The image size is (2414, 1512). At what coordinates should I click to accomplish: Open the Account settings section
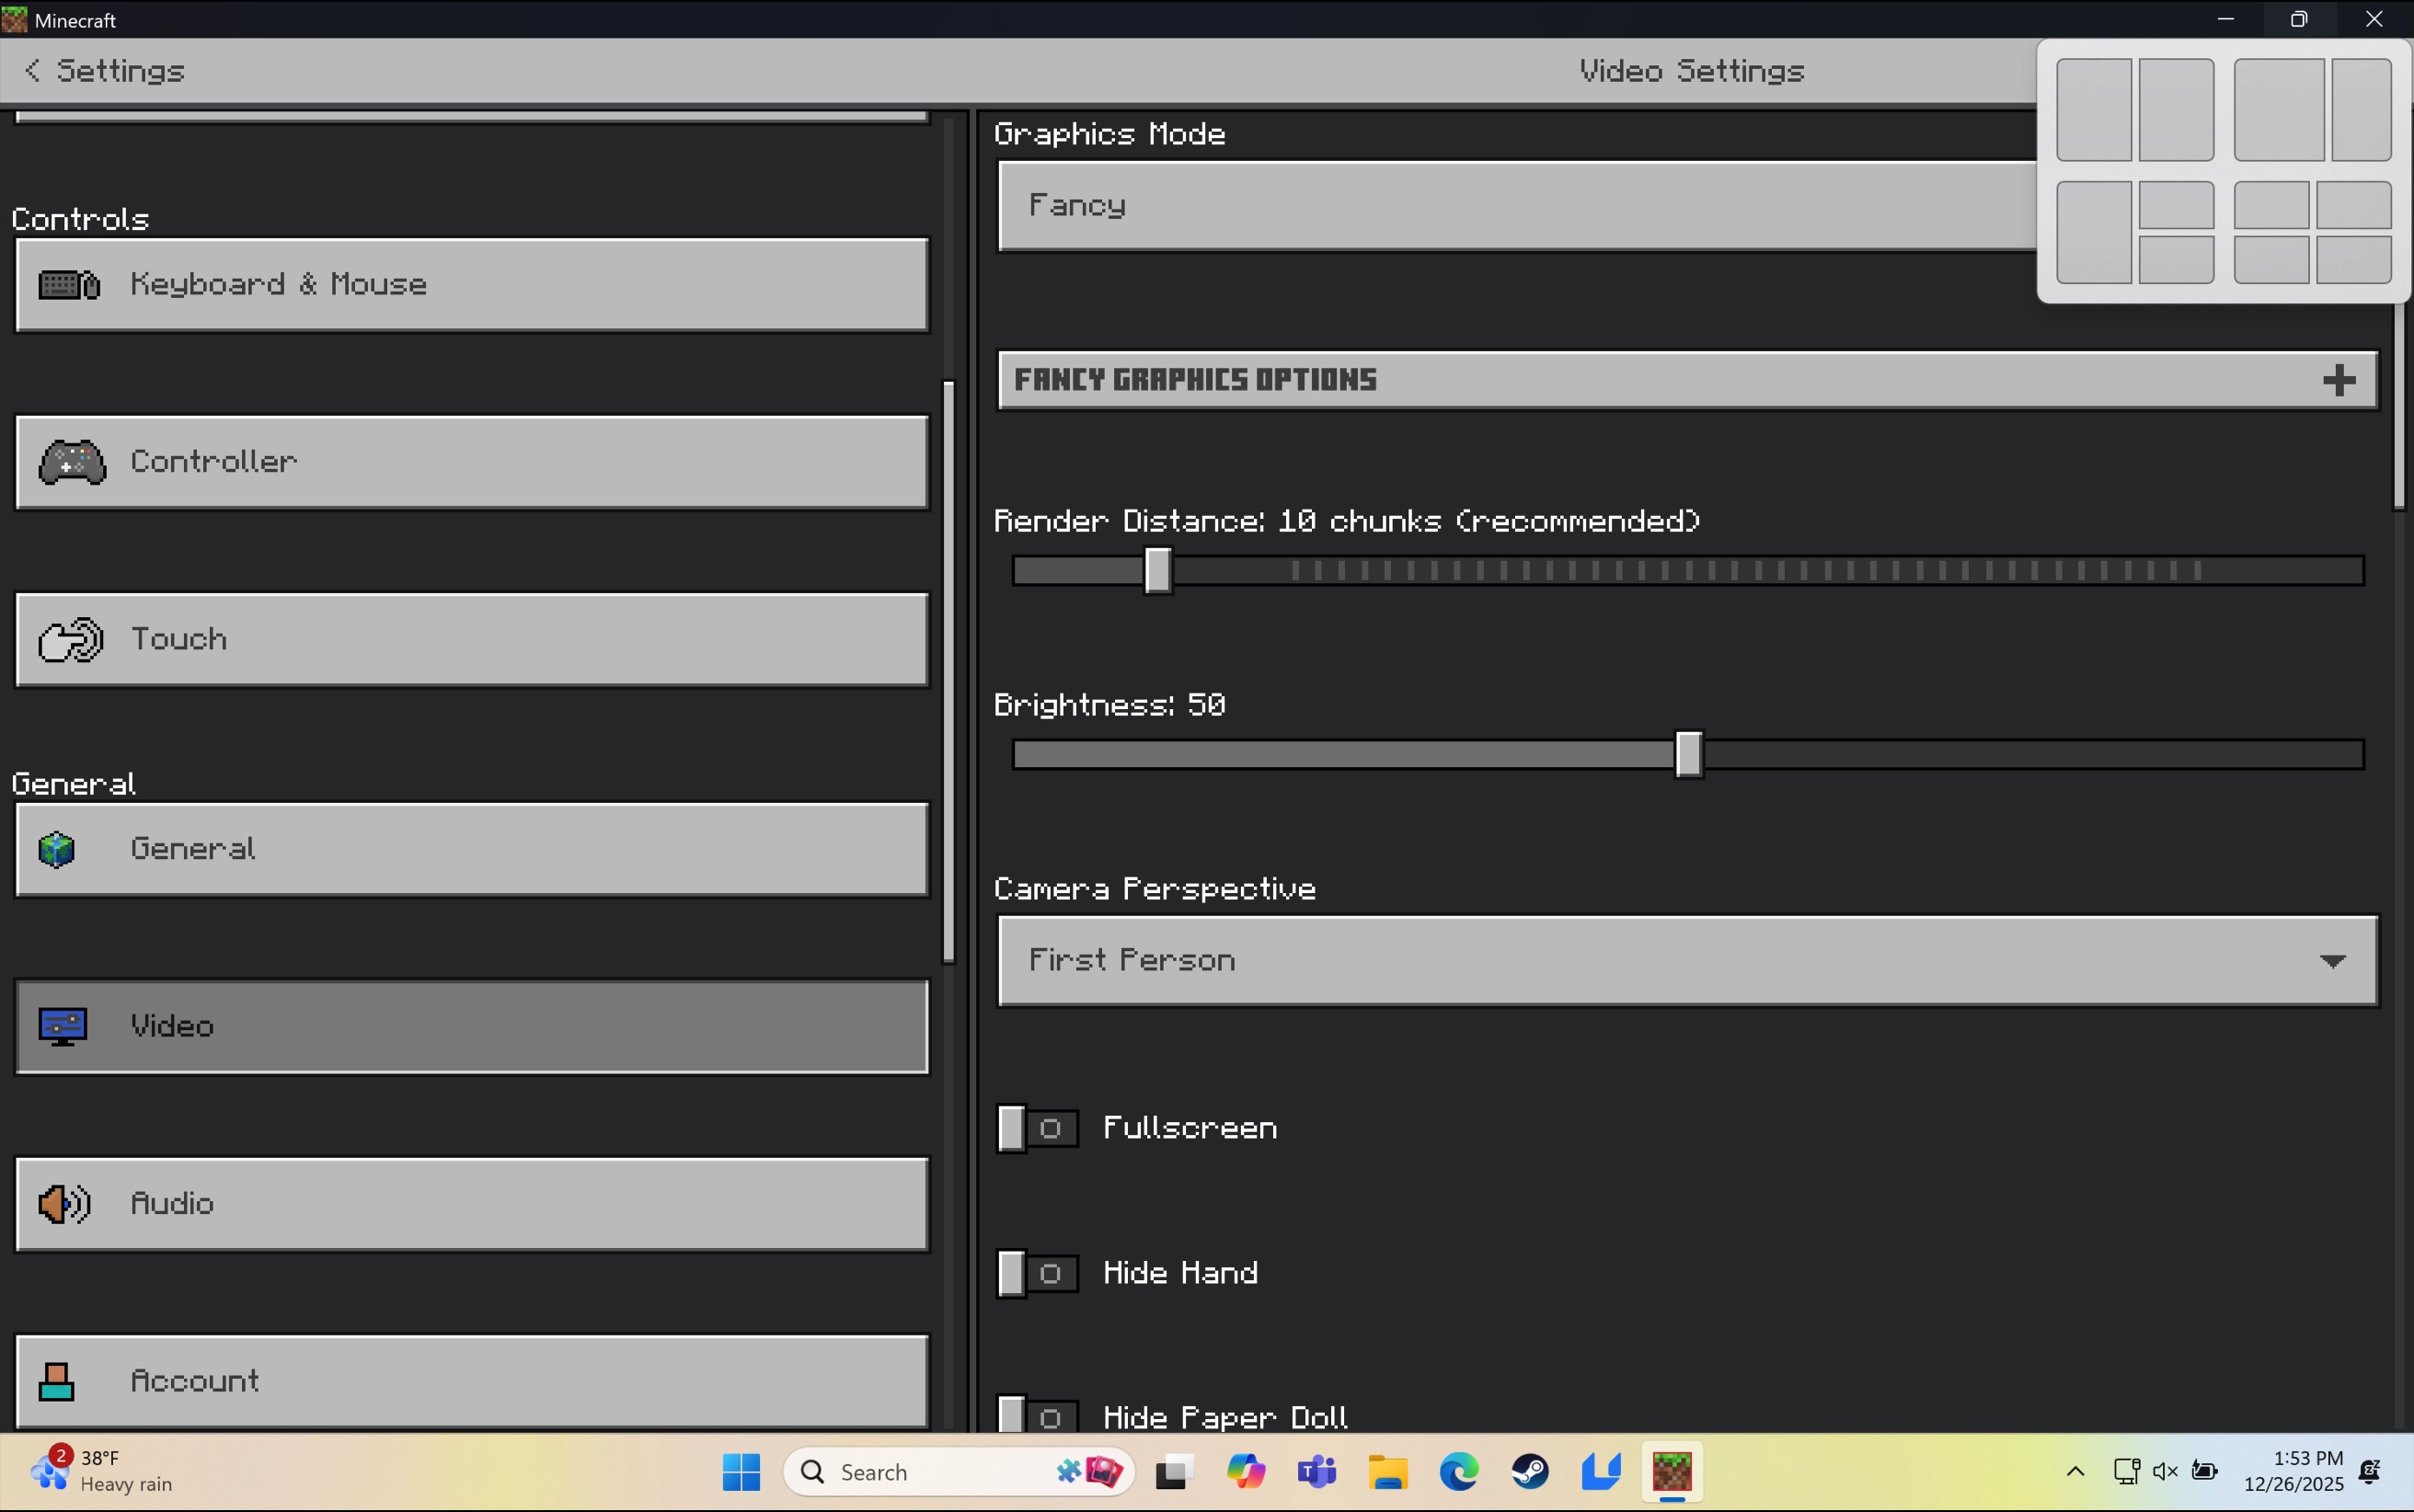[x=472, y=1381]
